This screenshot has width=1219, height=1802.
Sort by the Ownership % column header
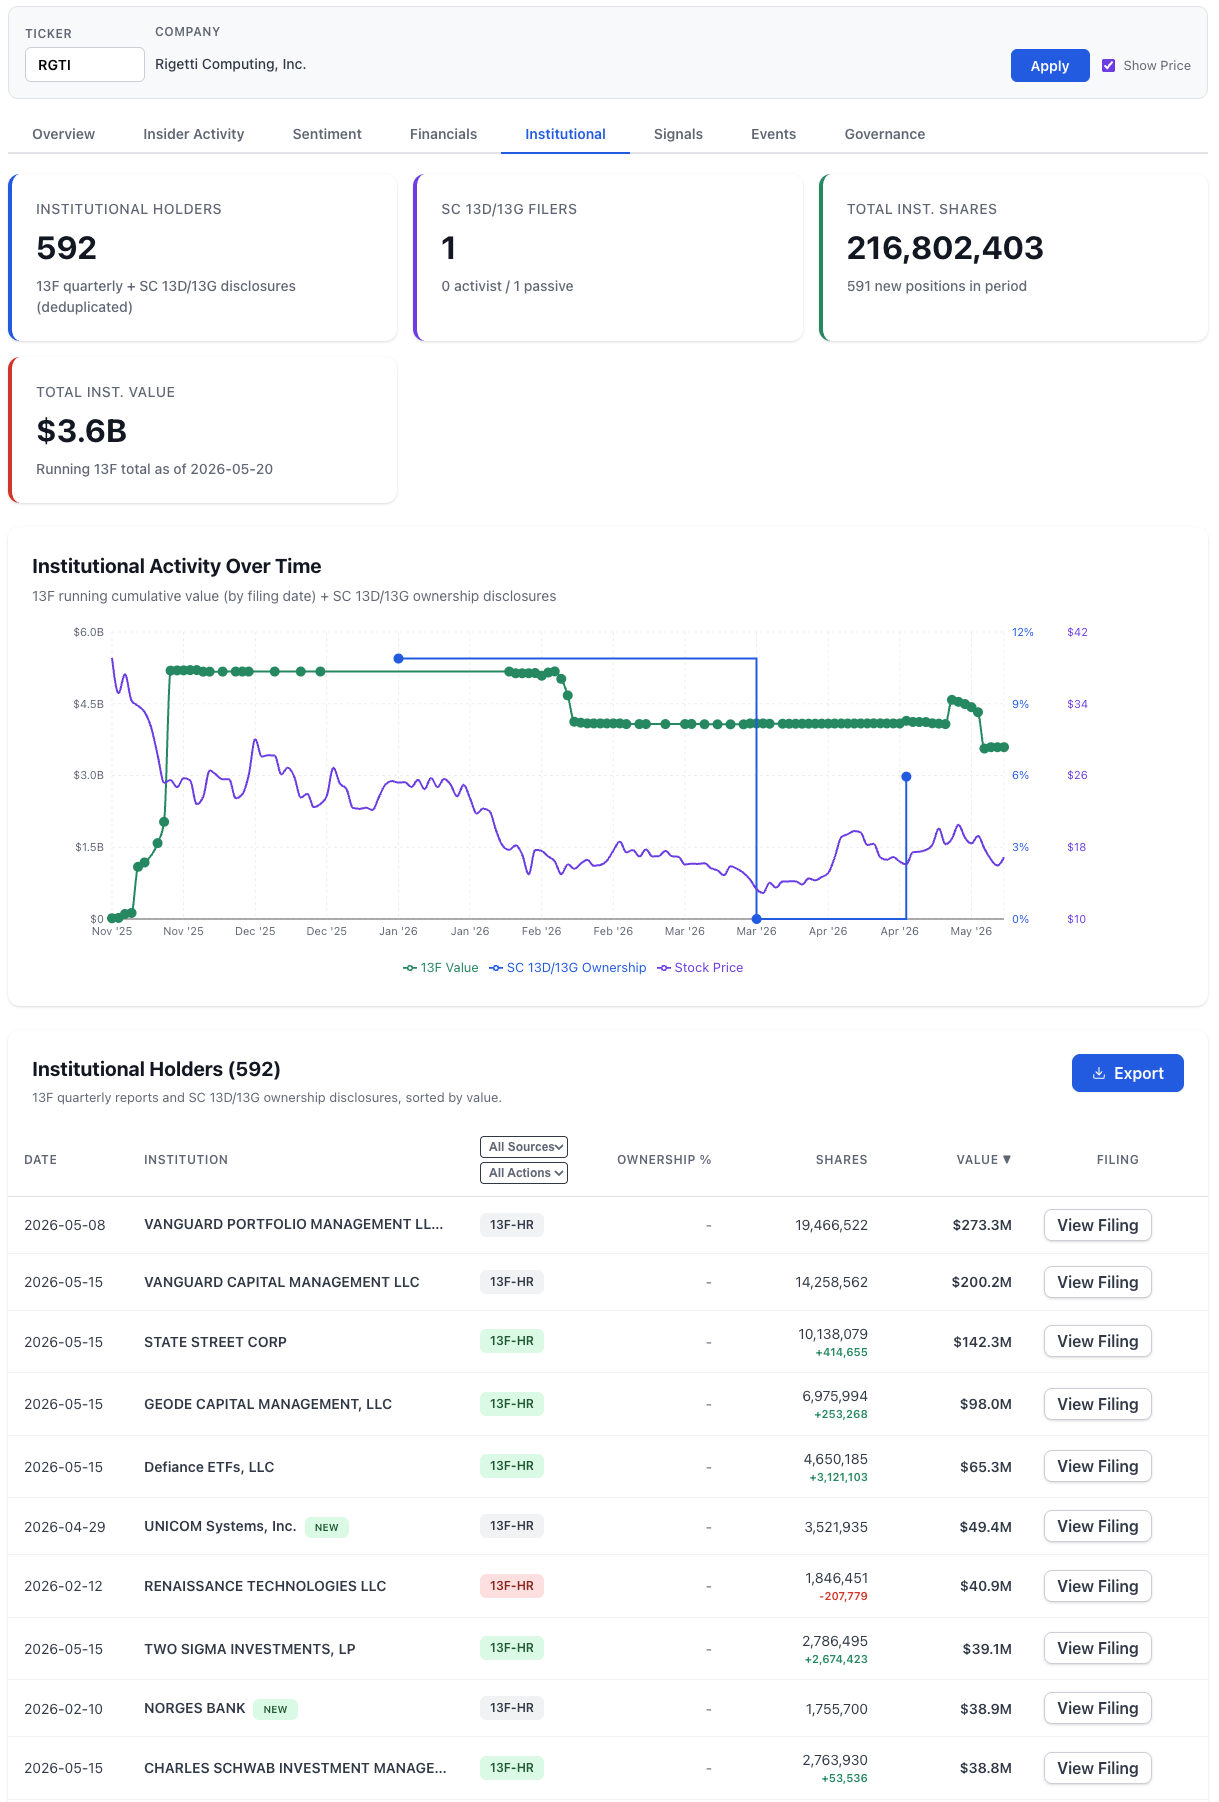pos(664,1160)
